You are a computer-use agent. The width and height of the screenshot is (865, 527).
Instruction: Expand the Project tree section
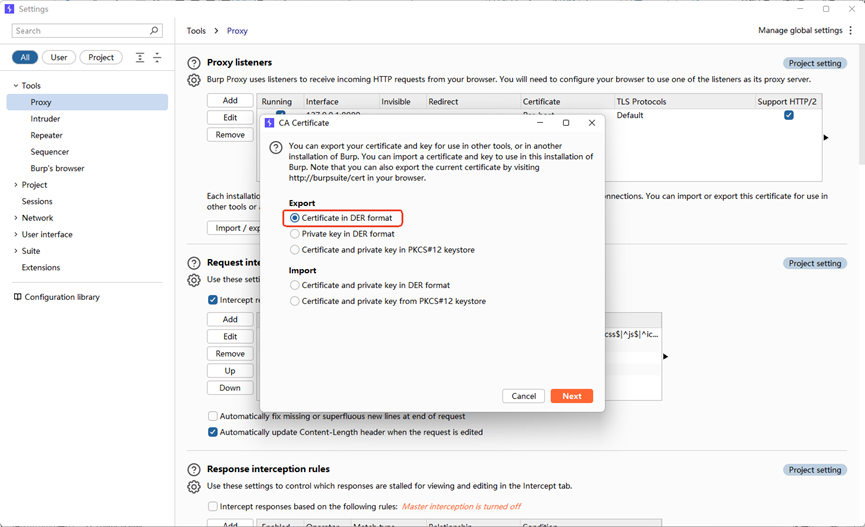15,185
